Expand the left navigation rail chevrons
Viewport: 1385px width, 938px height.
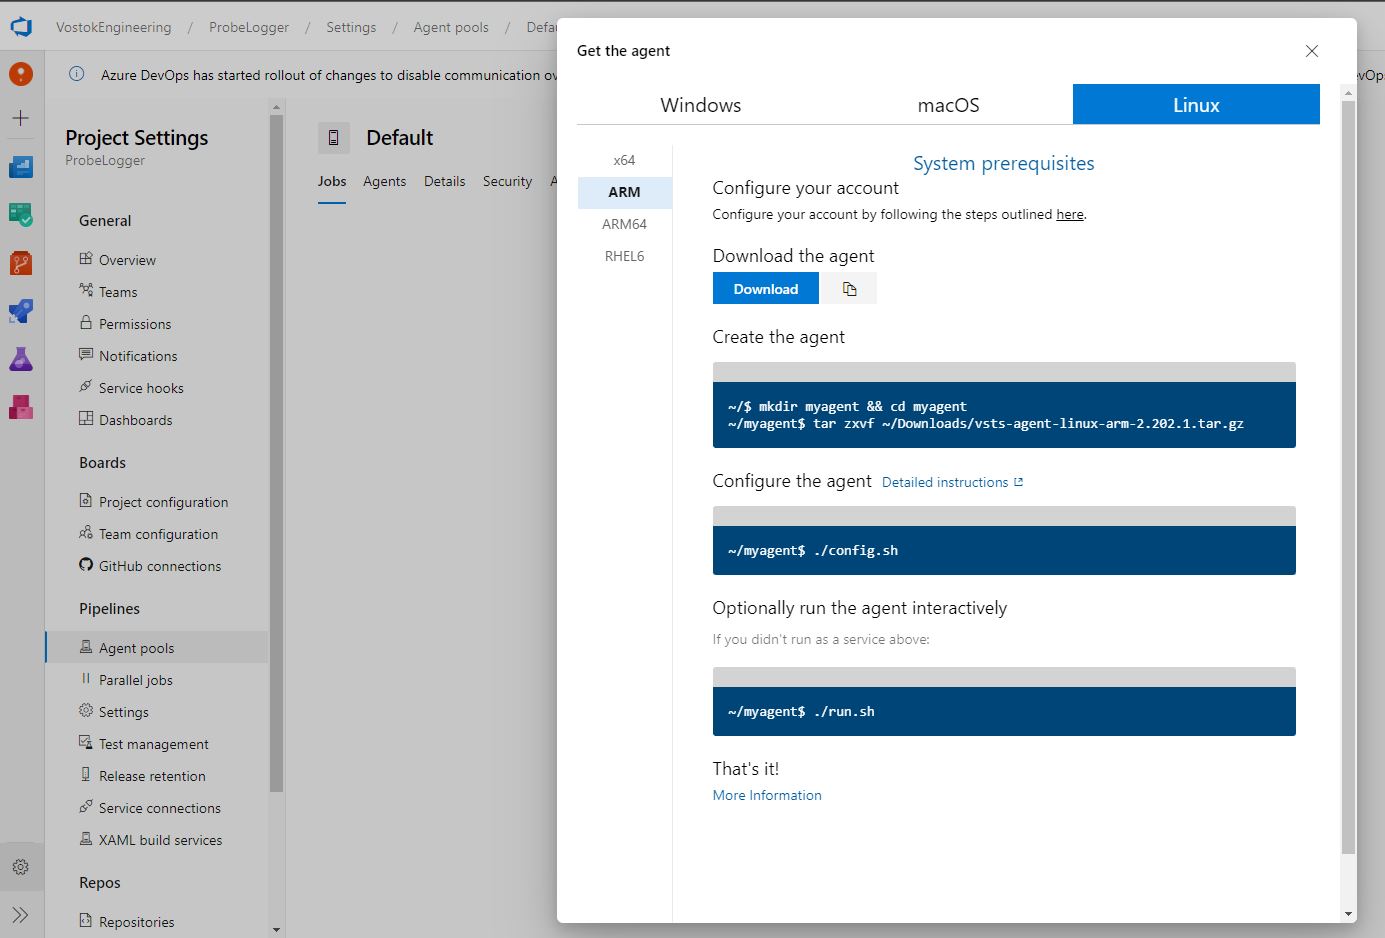[21, 915]
